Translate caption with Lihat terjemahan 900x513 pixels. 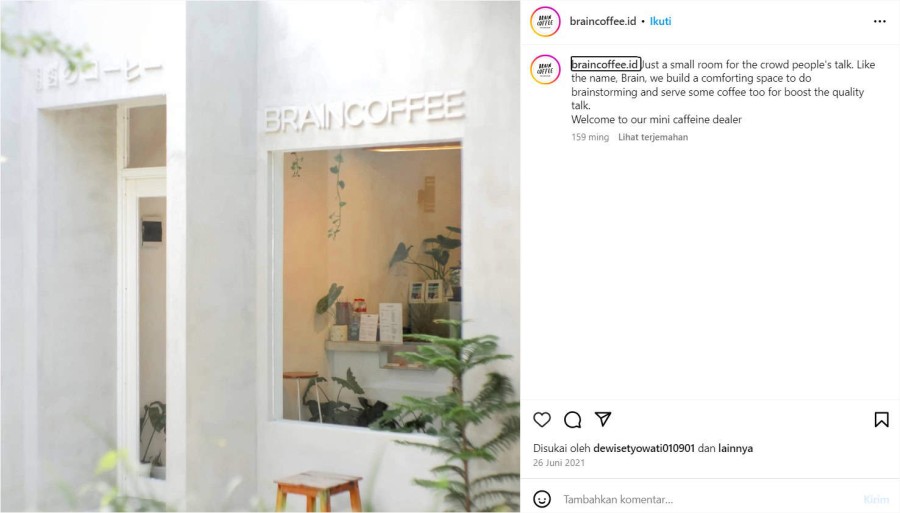pyautogui.click(x=653, y=137)
